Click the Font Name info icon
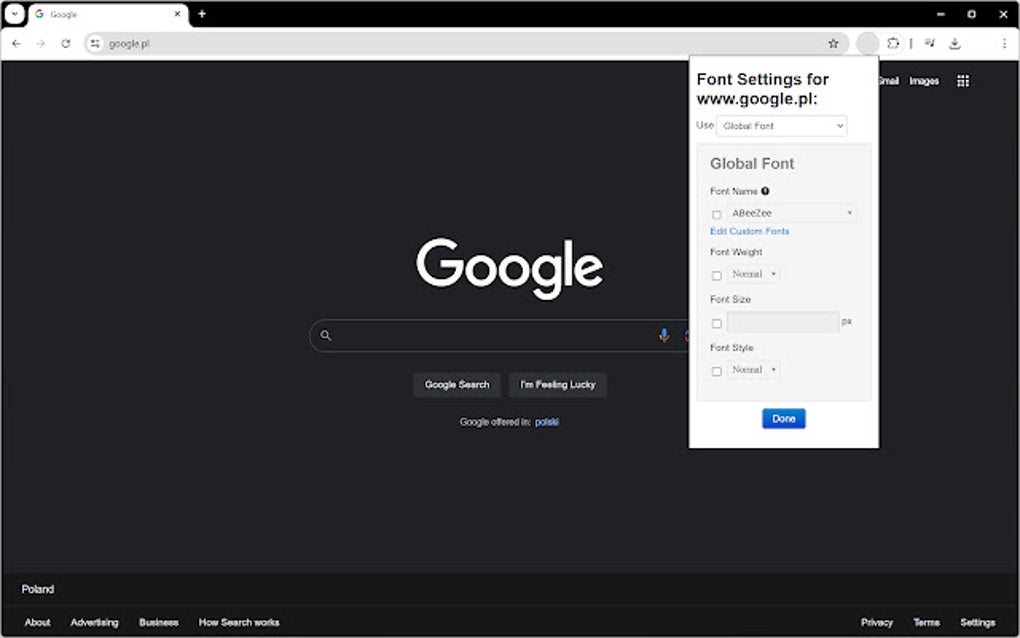1020x638 pixels. tap(765, 190)
